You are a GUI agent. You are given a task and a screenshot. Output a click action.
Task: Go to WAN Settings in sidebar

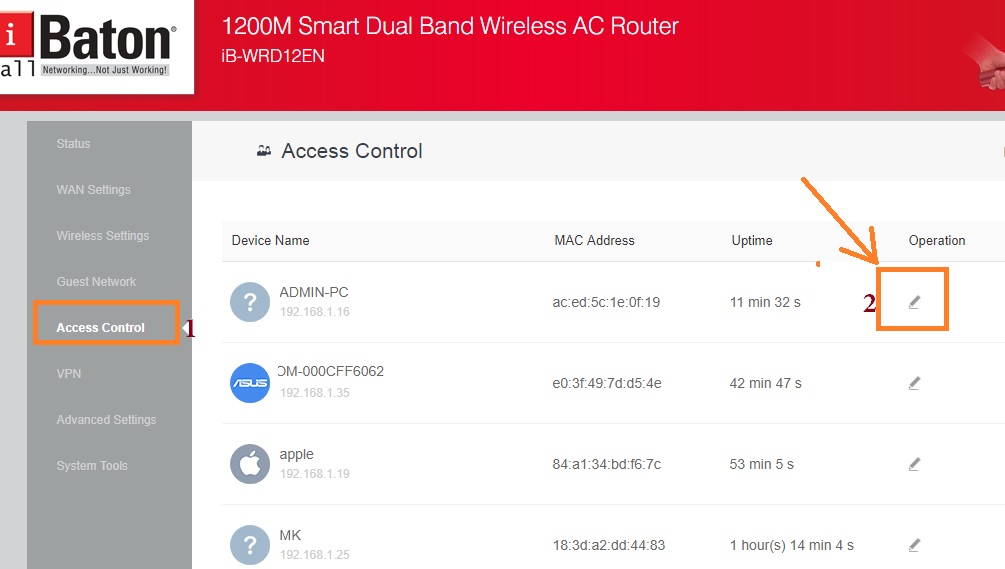pyautogui.click(x=93, y=190)
